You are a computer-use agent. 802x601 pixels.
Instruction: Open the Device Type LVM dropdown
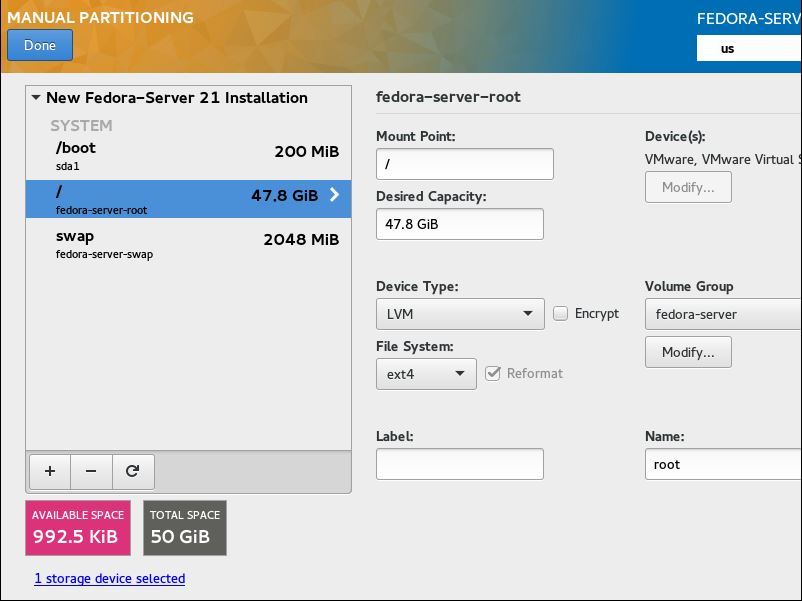click(x=460, y=314)
